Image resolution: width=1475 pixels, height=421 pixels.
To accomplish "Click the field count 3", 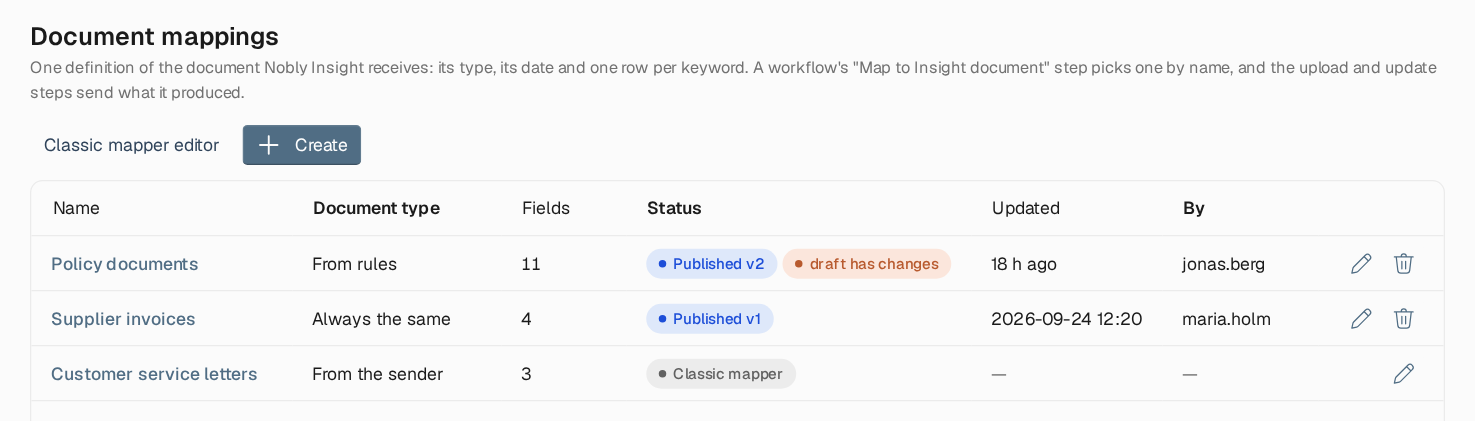I will click(x=526, y=374).
